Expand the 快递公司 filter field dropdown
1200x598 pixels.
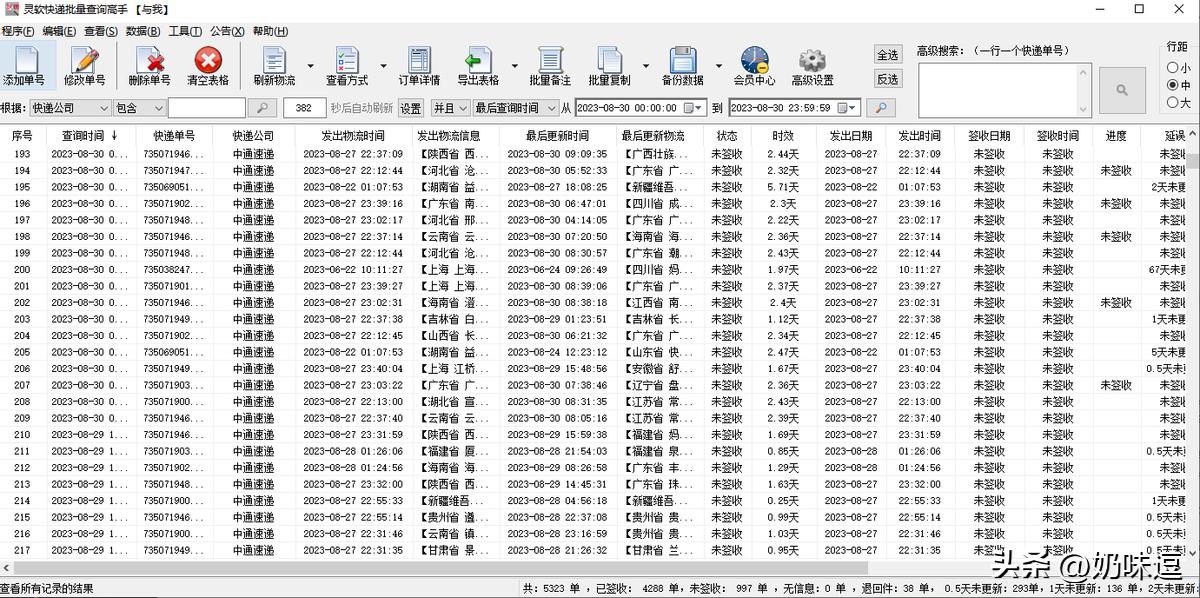103,108
